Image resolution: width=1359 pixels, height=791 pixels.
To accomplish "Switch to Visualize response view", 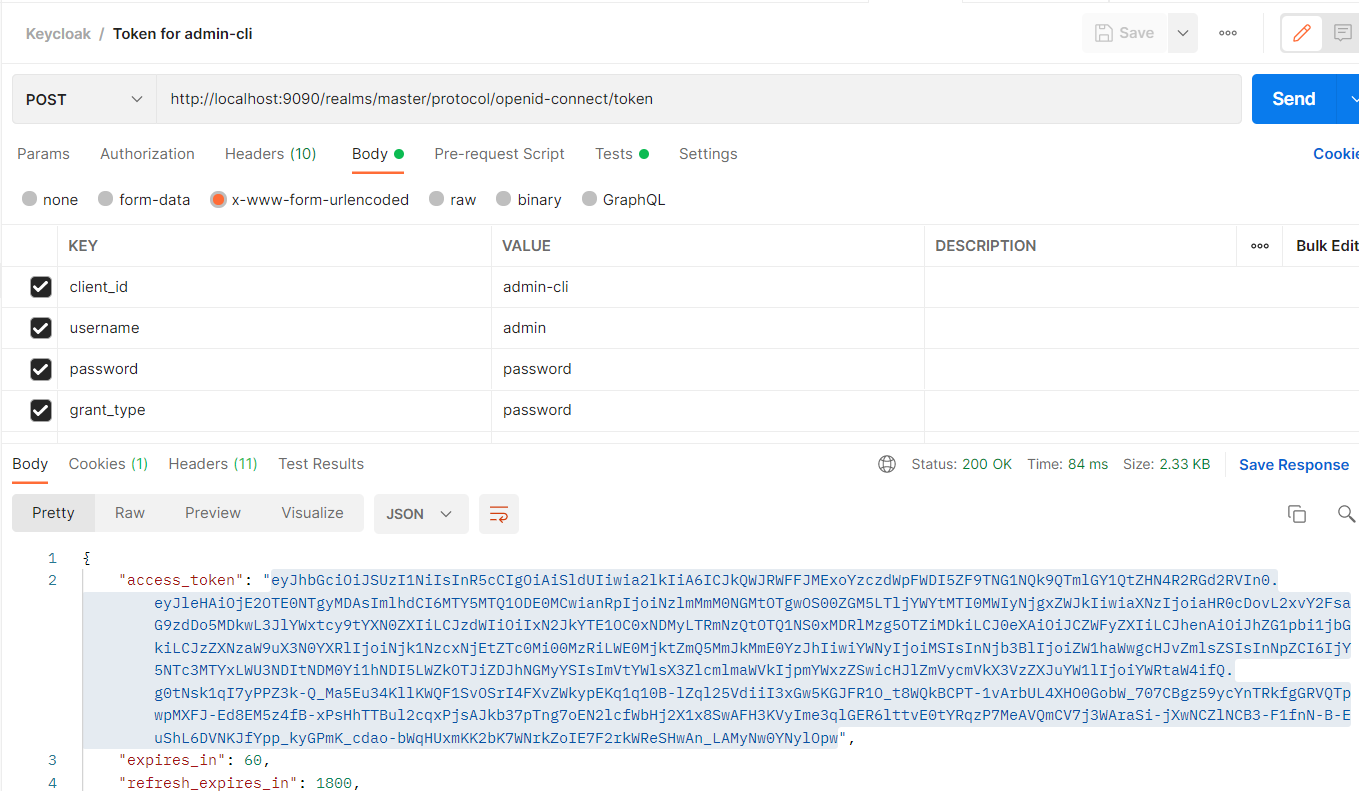I will (x=312, y=513).
